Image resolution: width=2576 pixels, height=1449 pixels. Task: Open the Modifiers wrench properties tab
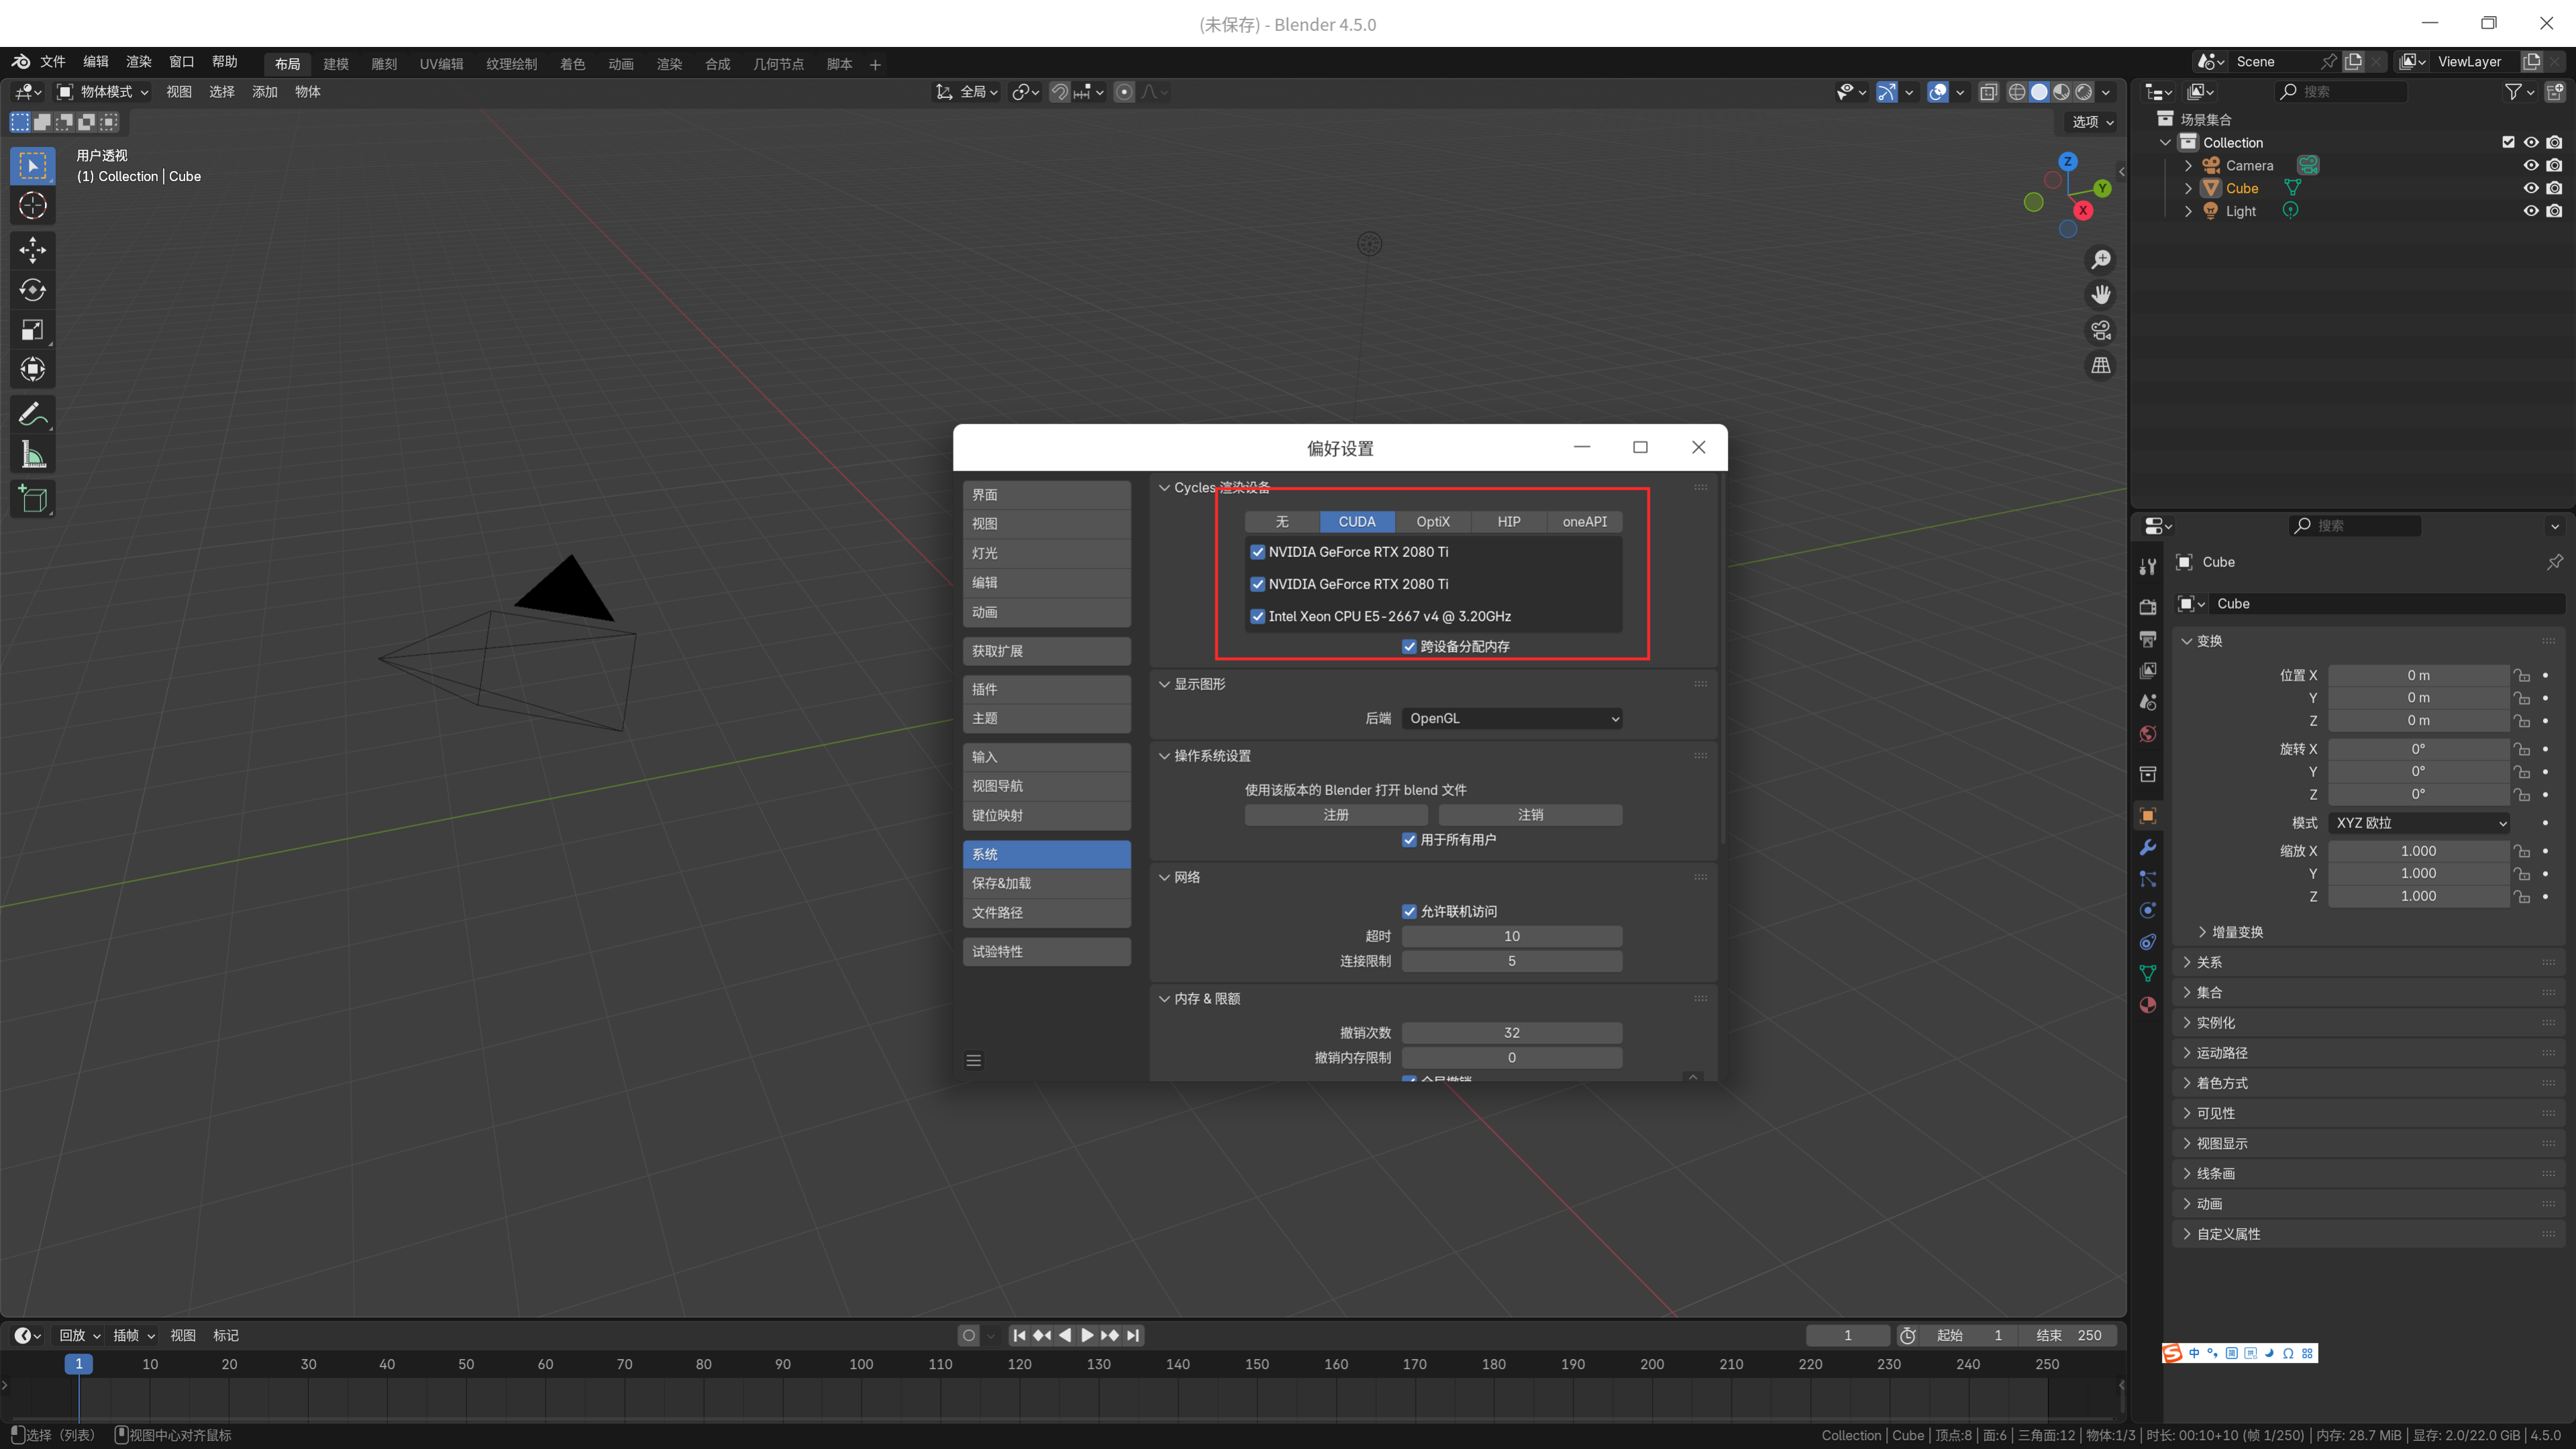2148,848
